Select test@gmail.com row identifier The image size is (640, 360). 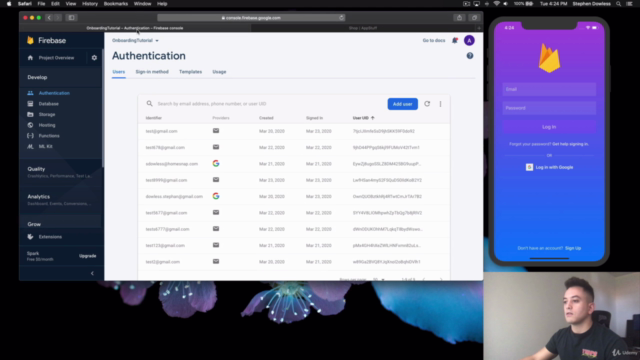162,131
